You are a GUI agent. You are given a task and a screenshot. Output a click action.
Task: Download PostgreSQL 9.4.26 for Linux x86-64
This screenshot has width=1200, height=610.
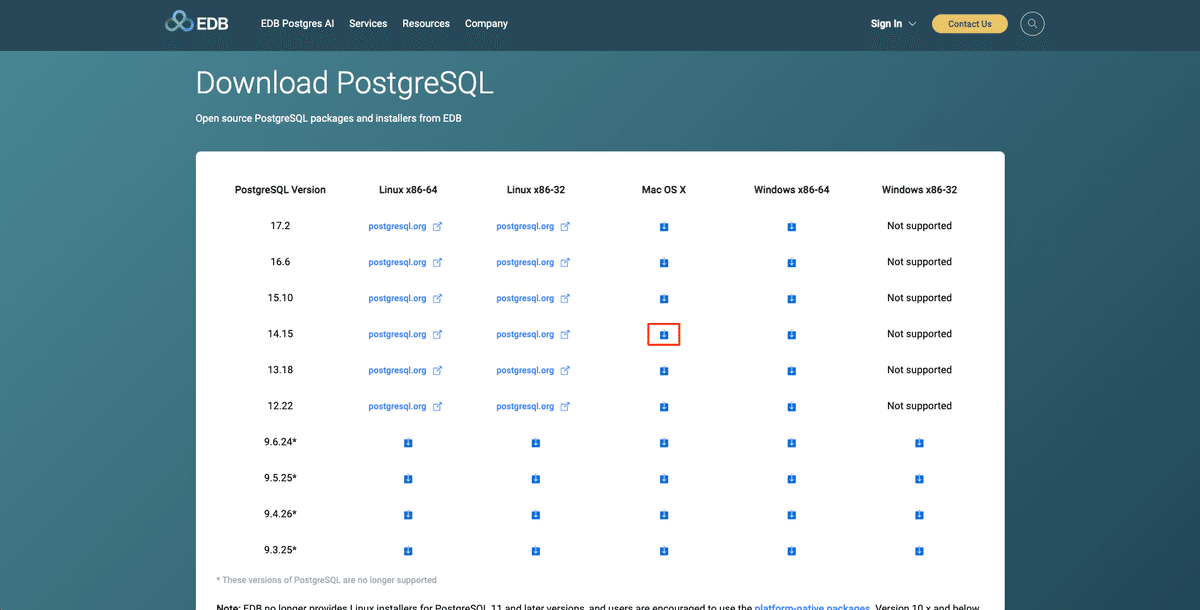pos(408,515)
